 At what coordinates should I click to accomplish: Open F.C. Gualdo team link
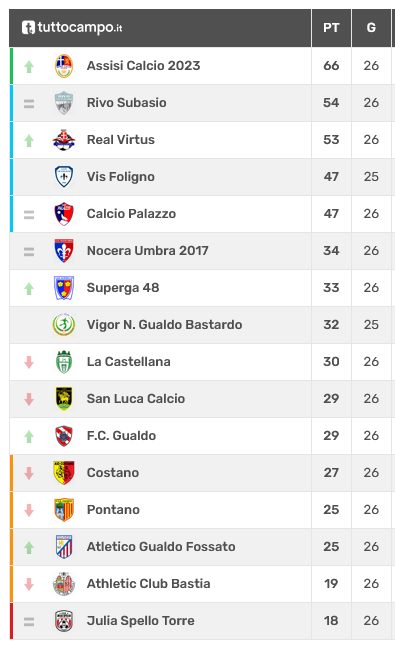pyautogui.click(x=121, y=436)
